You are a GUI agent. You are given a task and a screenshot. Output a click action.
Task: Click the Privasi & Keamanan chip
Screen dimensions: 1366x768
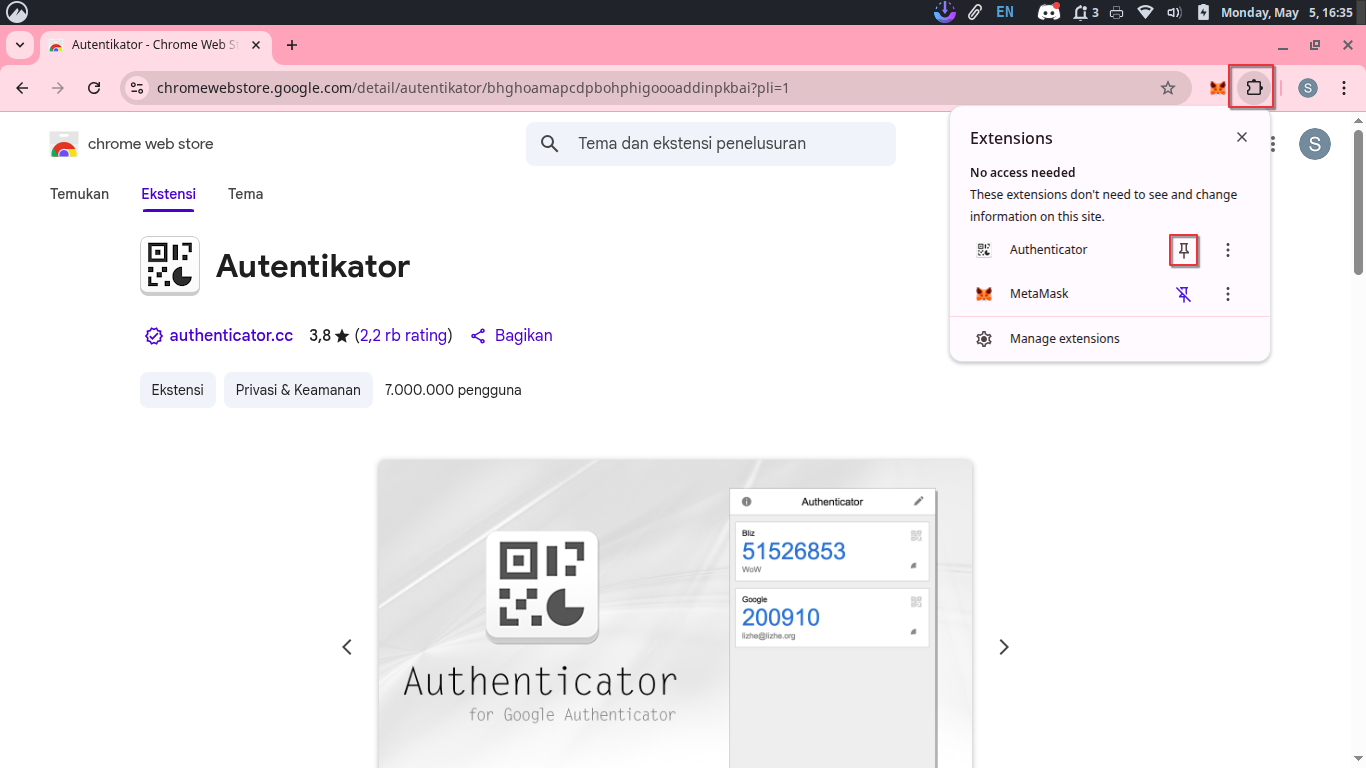pos(298,390)
